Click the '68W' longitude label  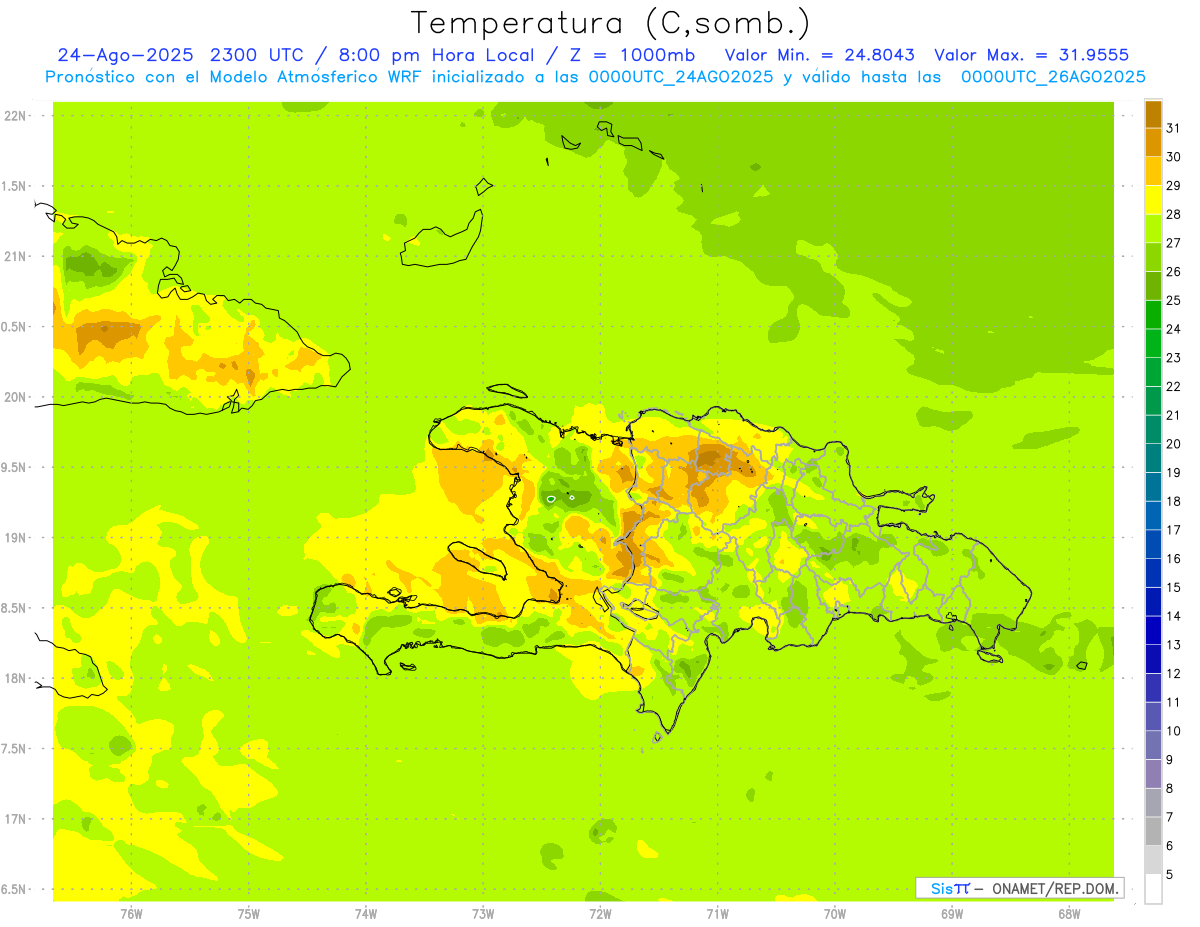1069,913
